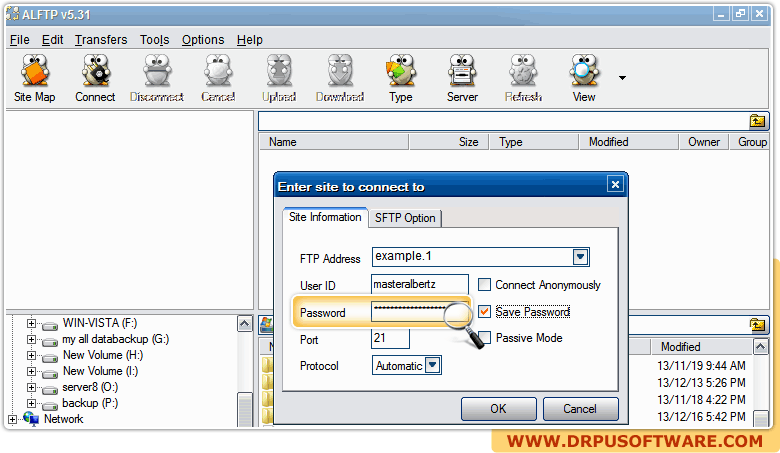Enable the Passive Mode checkbox

[x=485, y=338]
